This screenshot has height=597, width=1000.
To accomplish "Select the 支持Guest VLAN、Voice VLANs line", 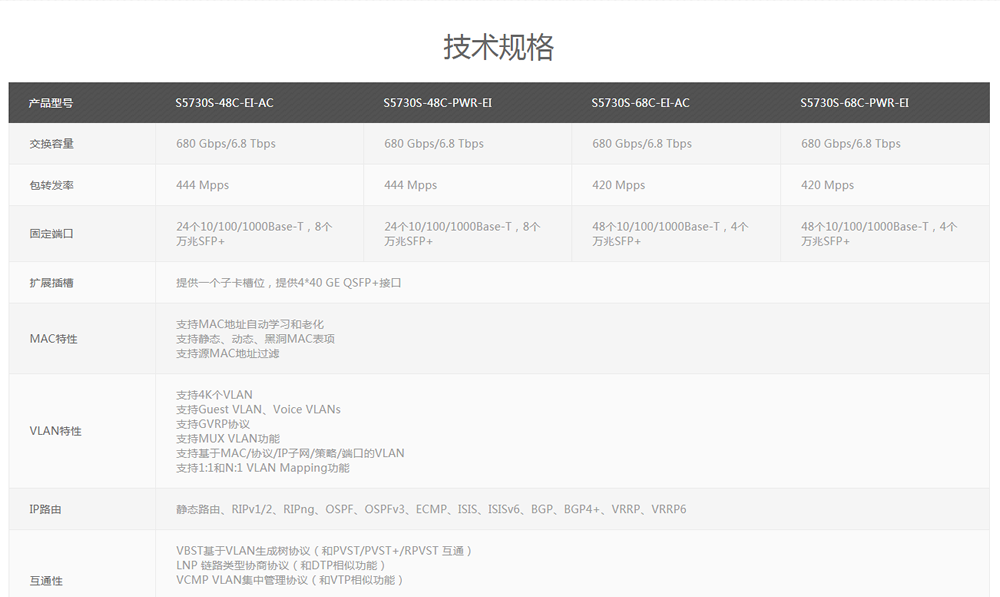I will coord(257,409).
